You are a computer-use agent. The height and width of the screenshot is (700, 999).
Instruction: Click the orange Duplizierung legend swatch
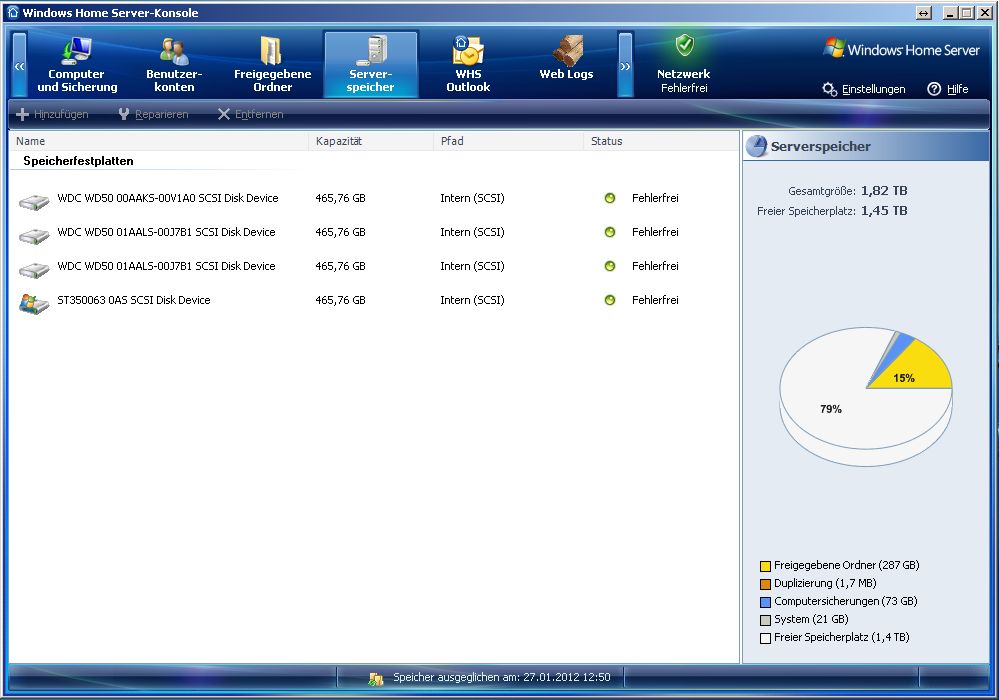[x=765, y=583]
